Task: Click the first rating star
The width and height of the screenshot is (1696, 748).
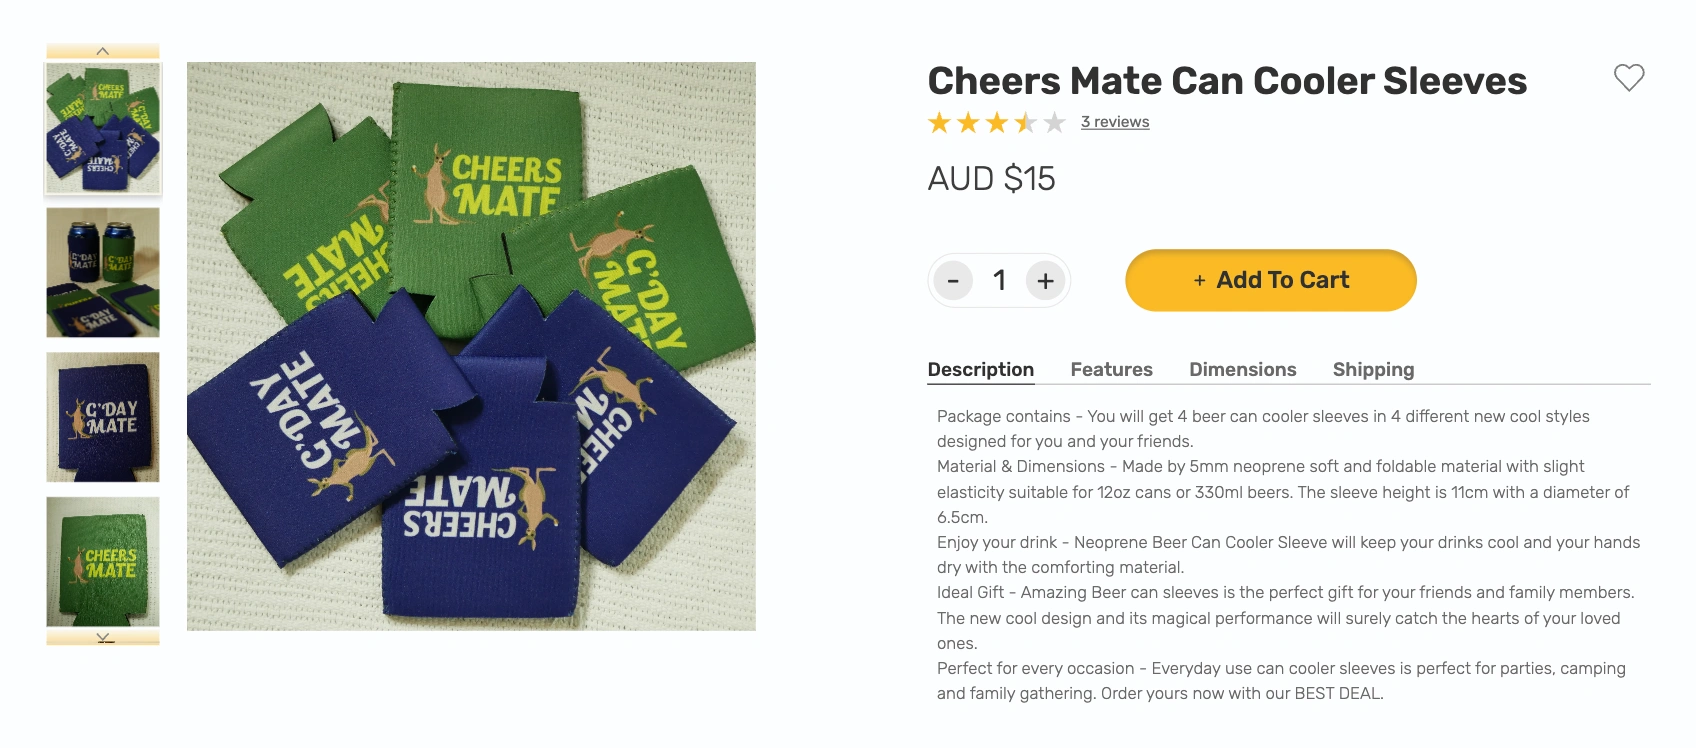Action: click(939, 123)
